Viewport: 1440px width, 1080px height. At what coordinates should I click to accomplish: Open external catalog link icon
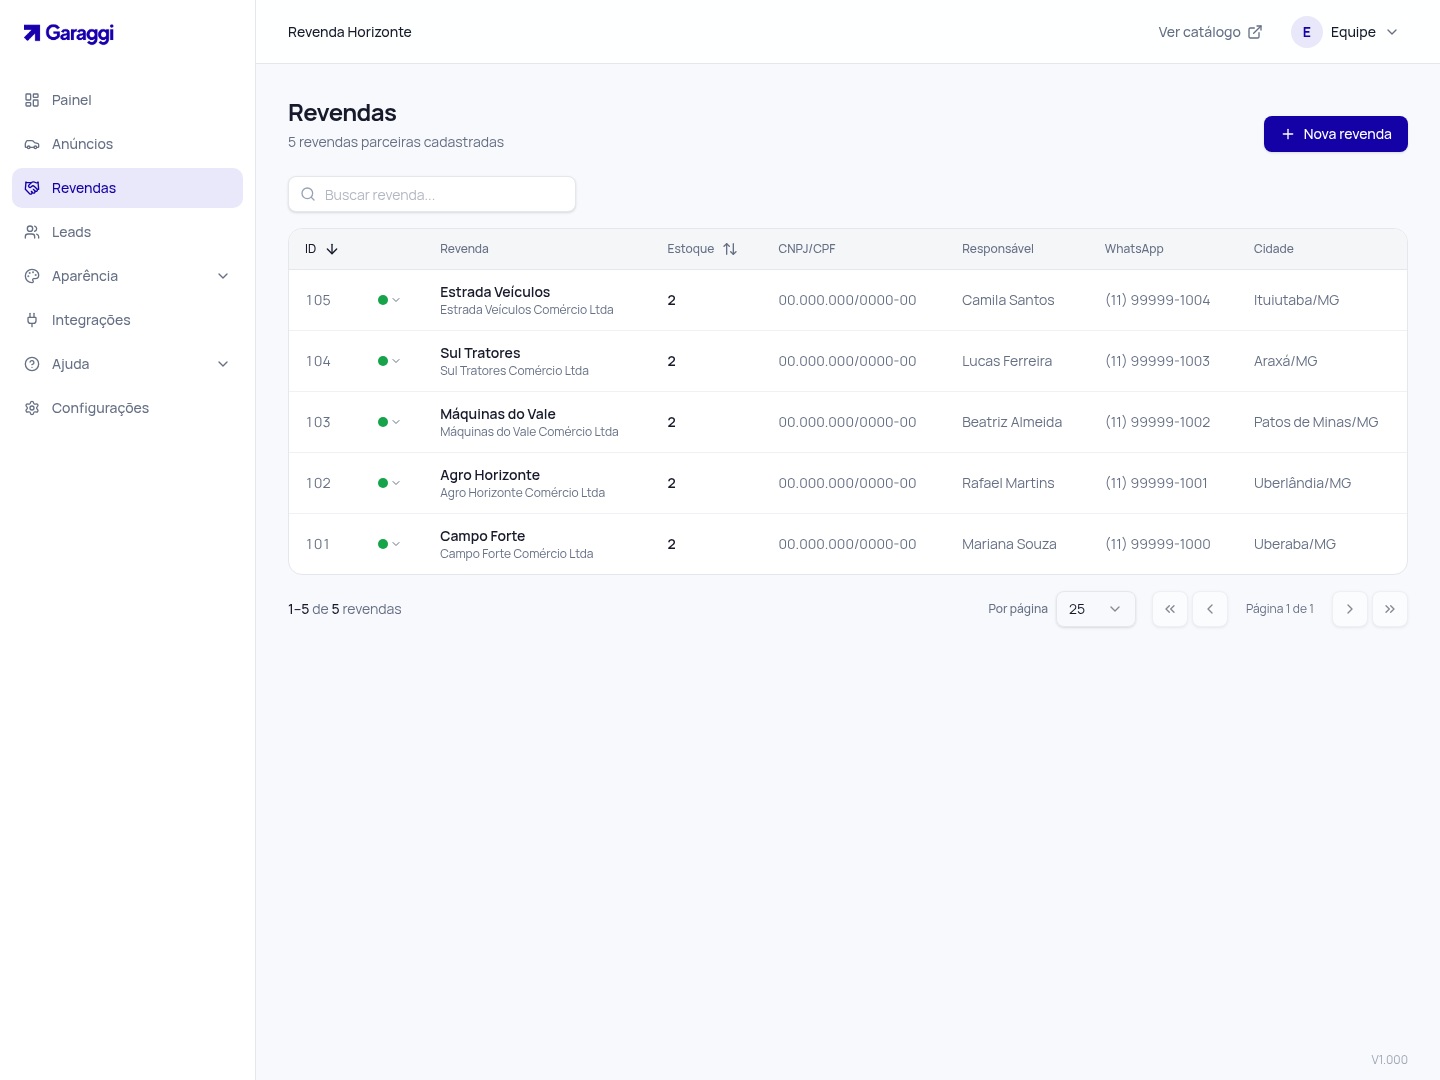point(1255,32)
